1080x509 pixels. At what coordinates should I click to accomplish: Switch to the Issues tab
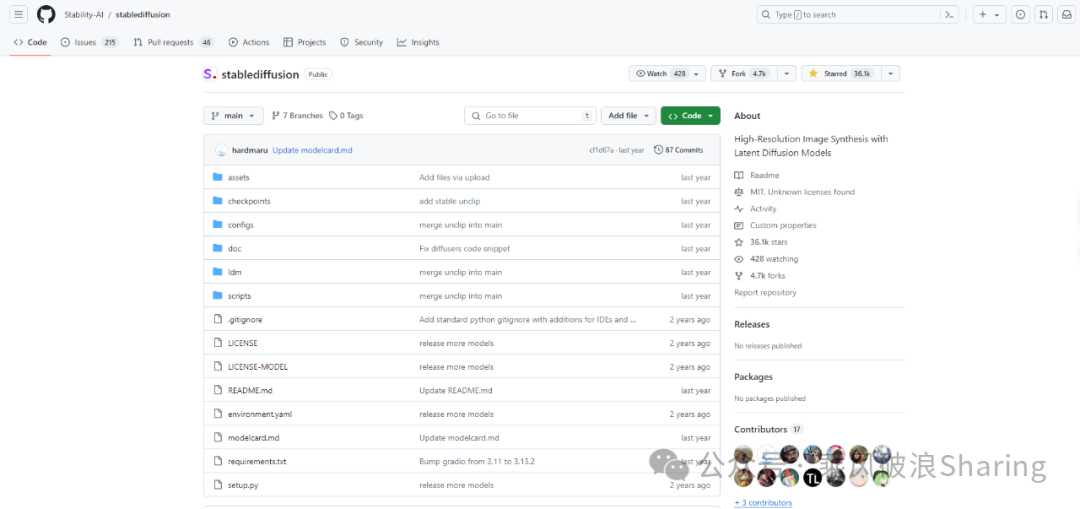(x=90, y=42)
